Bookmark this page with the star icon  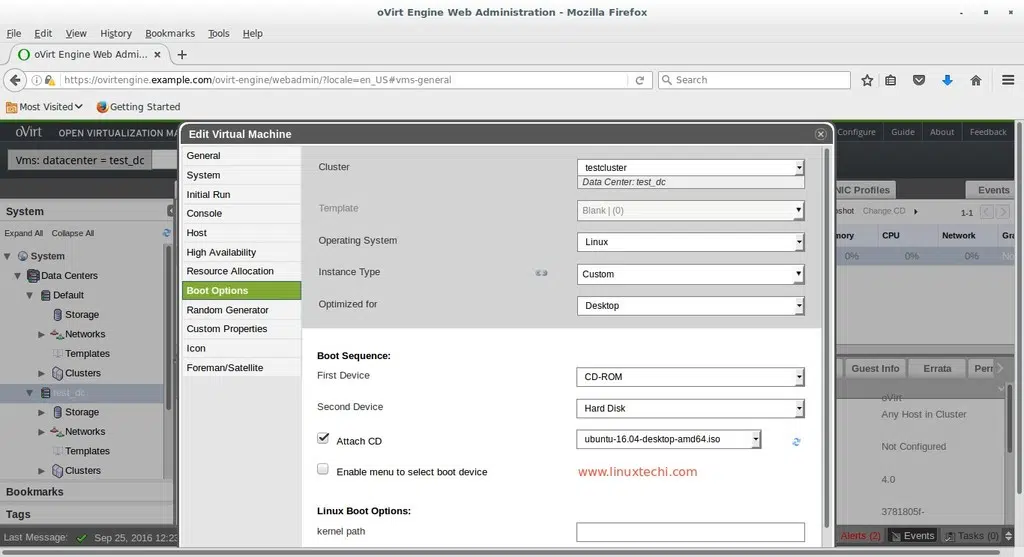(x=867, y=80)
